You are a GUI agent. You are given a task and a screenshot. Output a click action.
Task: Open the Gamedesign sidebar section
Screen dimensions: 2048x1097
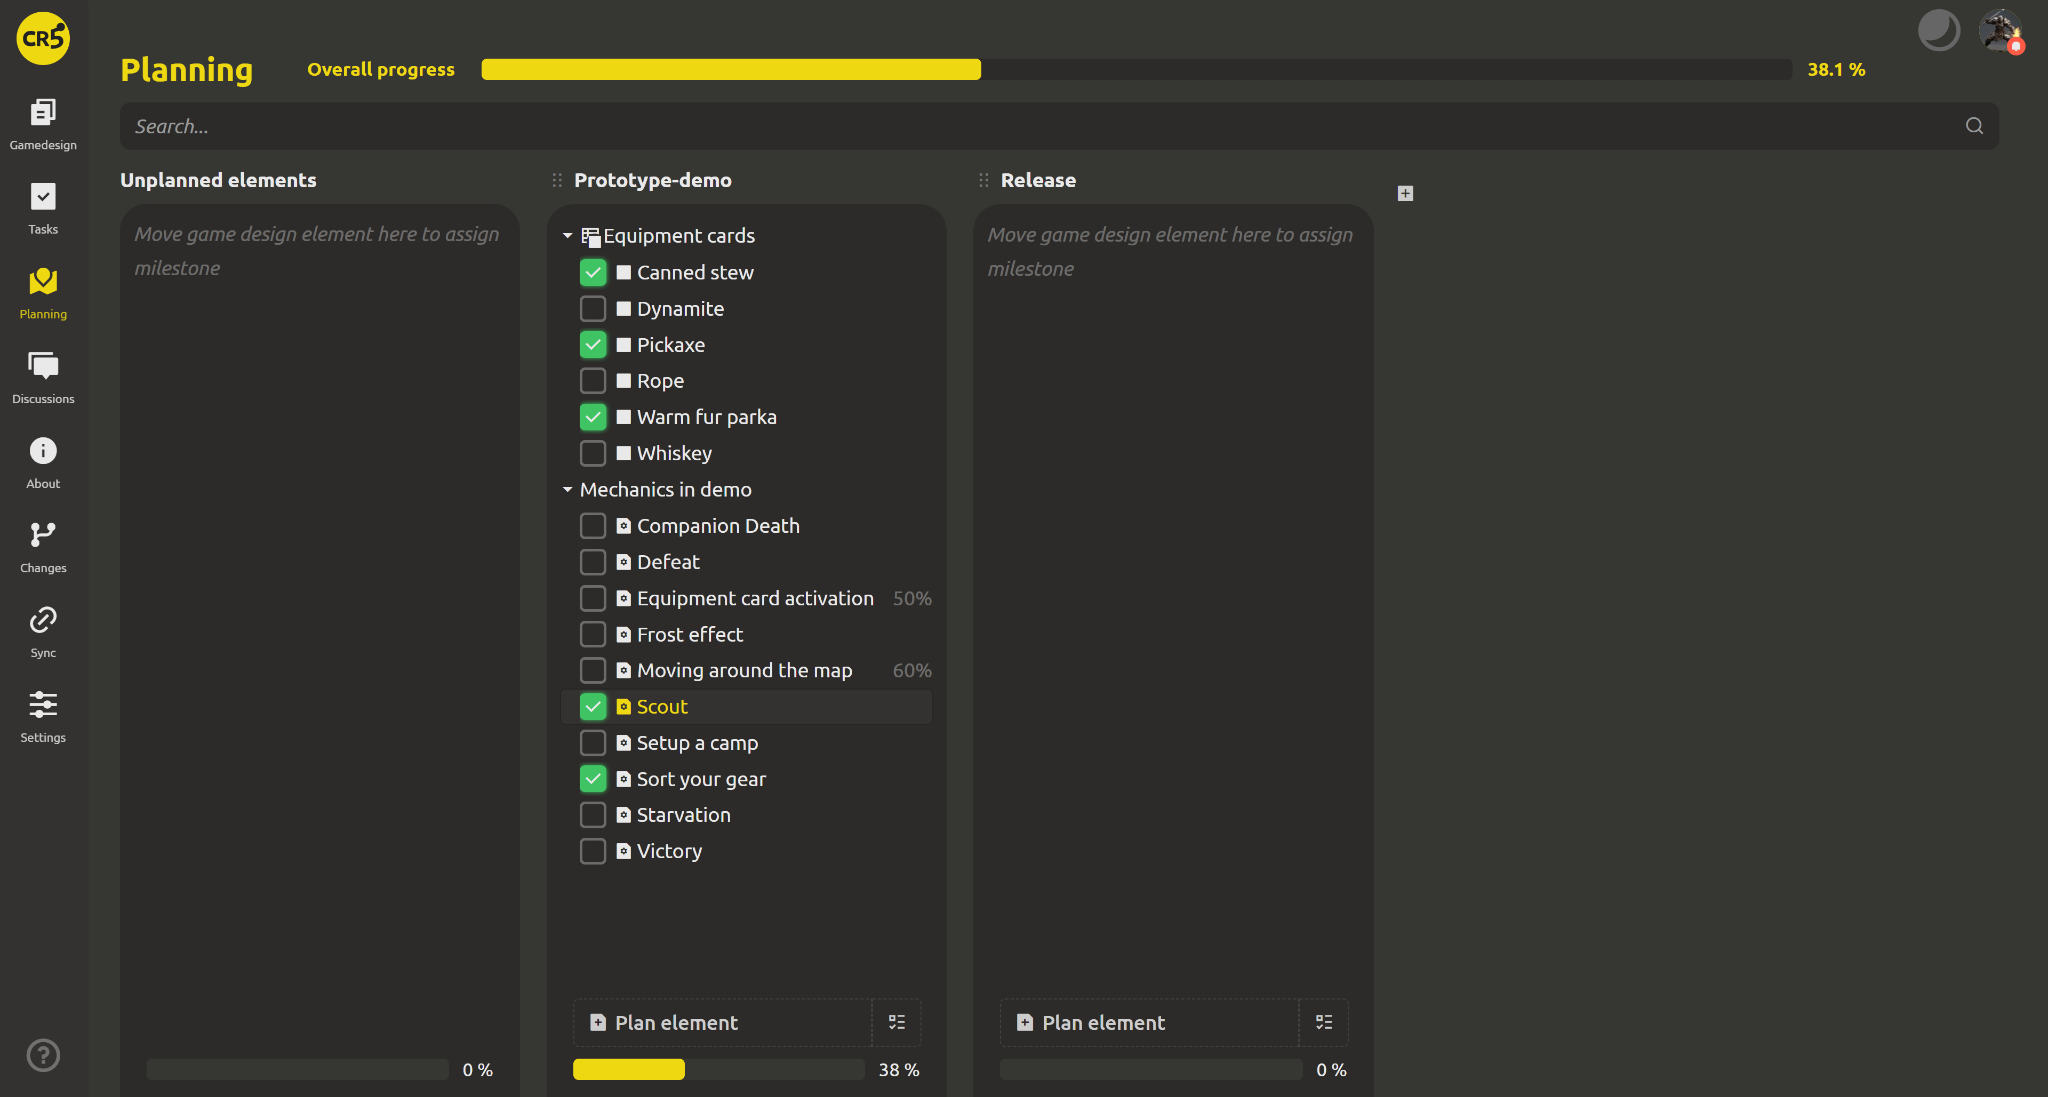[43, 123]
